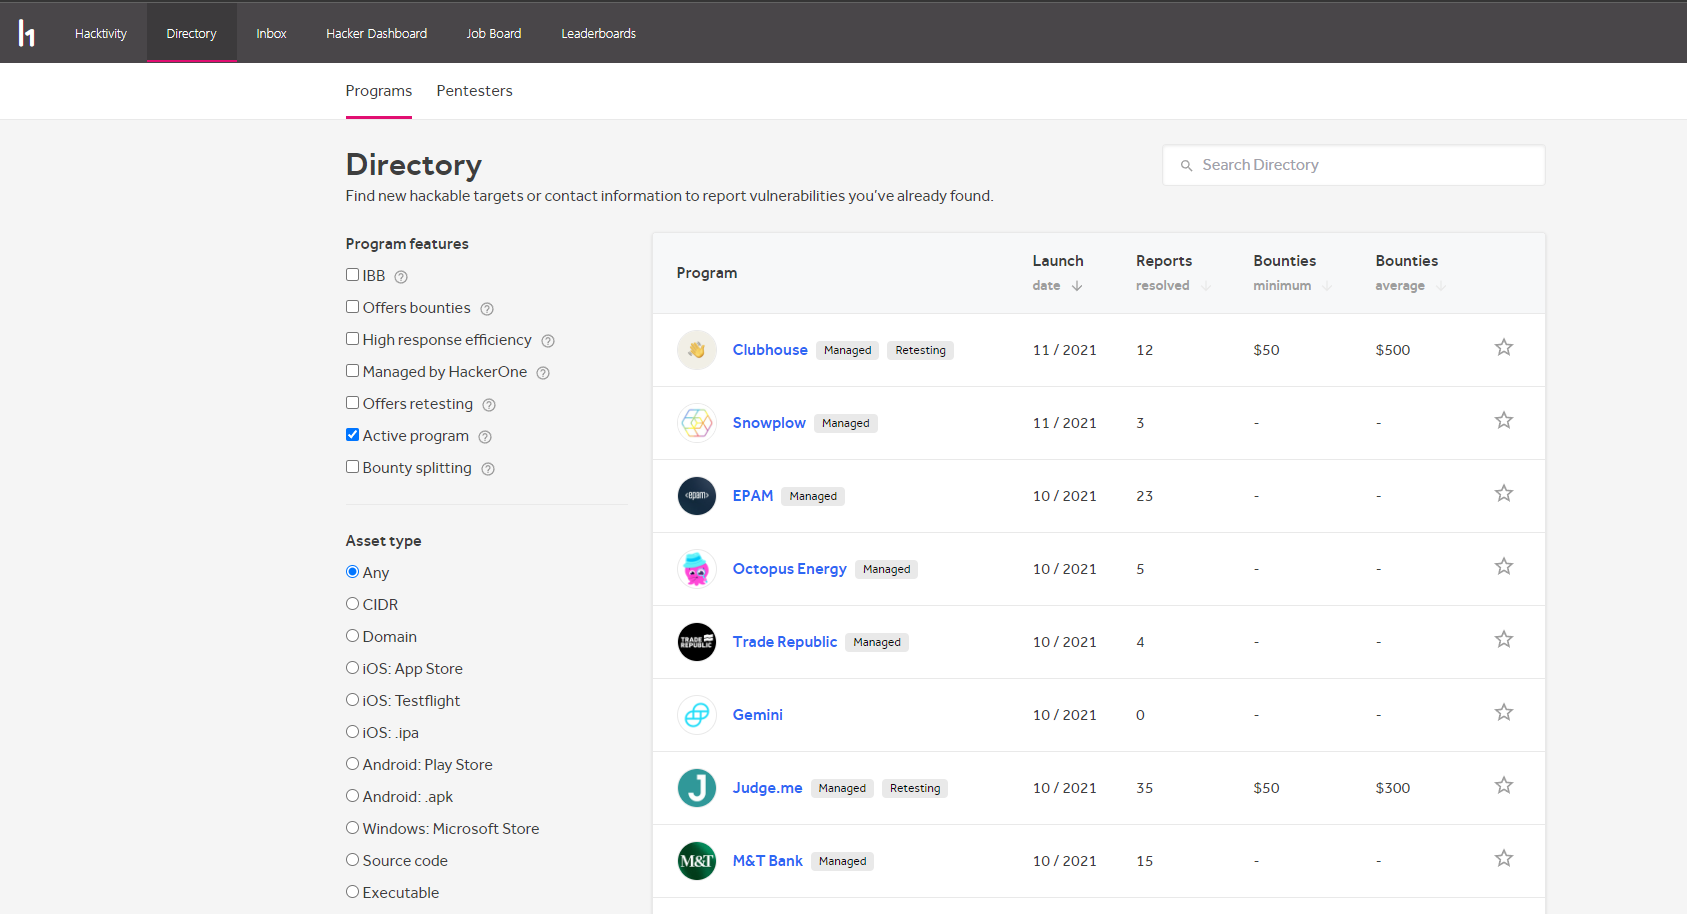Star the M&T Bank program
Image resolution: width=1687 pixels, height=914 pixels.
[1503, 858]
